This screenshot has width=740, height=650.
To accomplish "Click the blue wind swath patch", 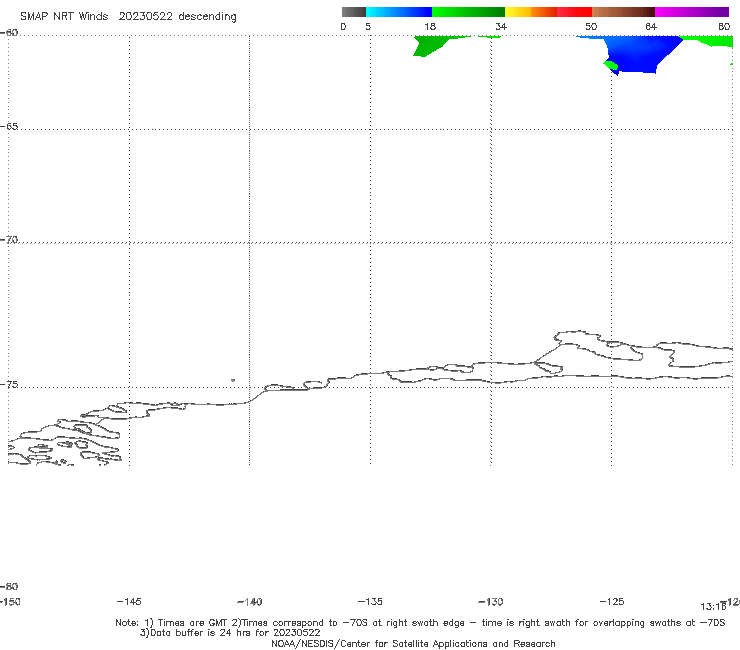I will coord(637,54).
